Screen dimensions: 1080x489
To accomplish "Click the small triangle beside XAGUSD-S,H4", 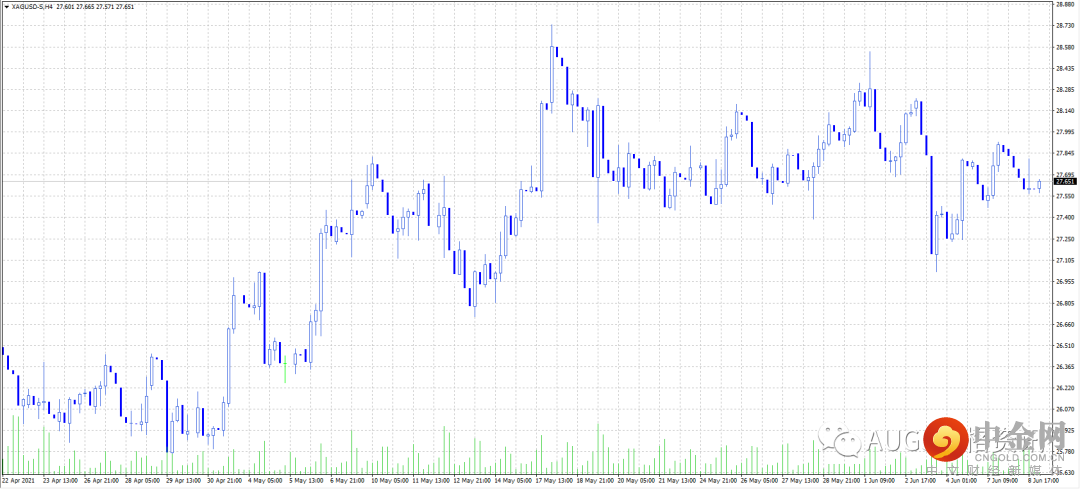I will pos(6,6).
